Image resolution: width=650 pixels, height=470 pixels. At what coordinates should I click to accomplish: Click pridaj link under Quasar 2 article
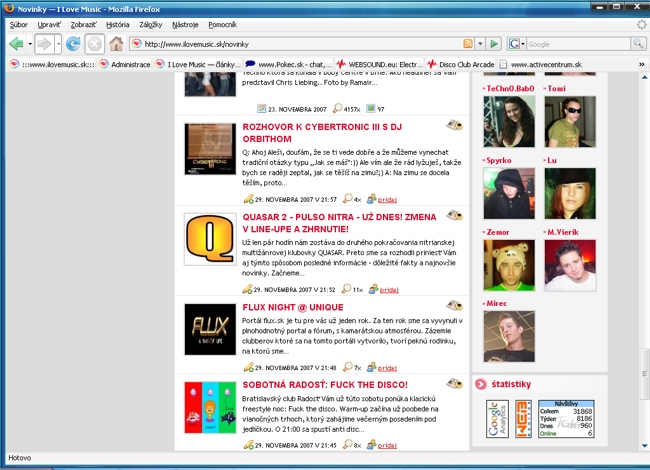point(389,290)
